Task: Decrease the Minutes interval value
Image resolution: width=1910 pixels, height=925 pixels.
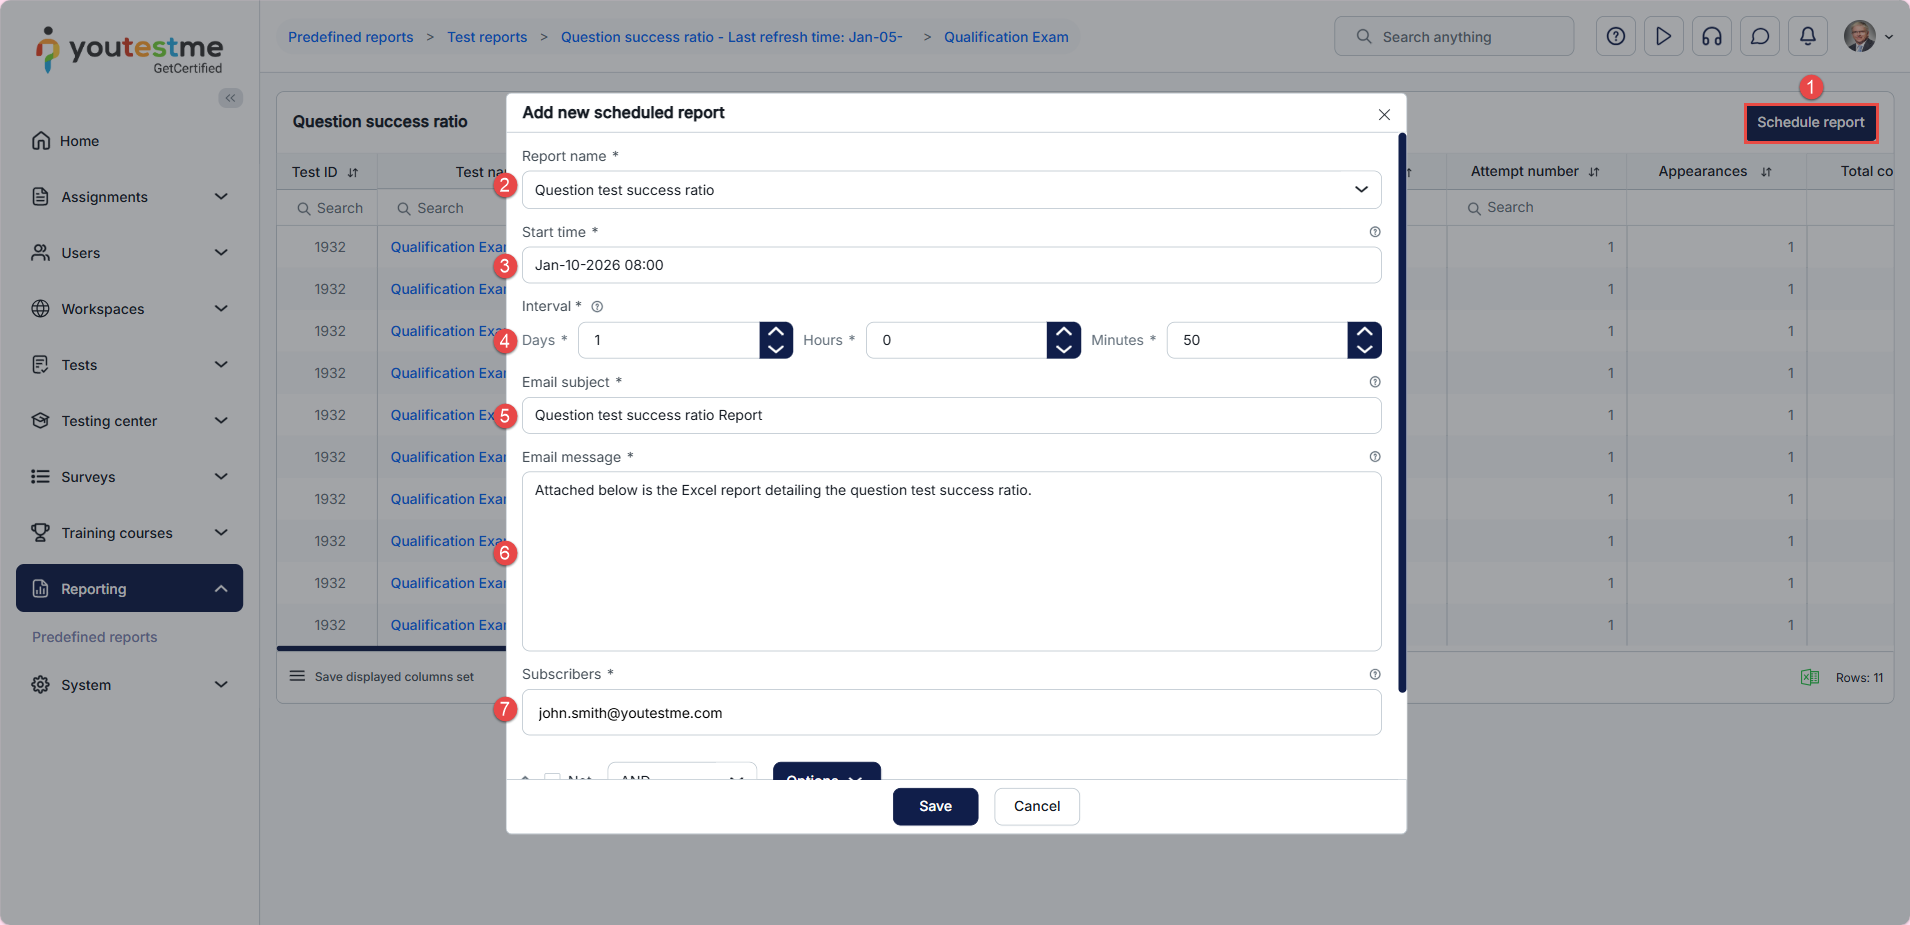Action: tap(1364, 349)
